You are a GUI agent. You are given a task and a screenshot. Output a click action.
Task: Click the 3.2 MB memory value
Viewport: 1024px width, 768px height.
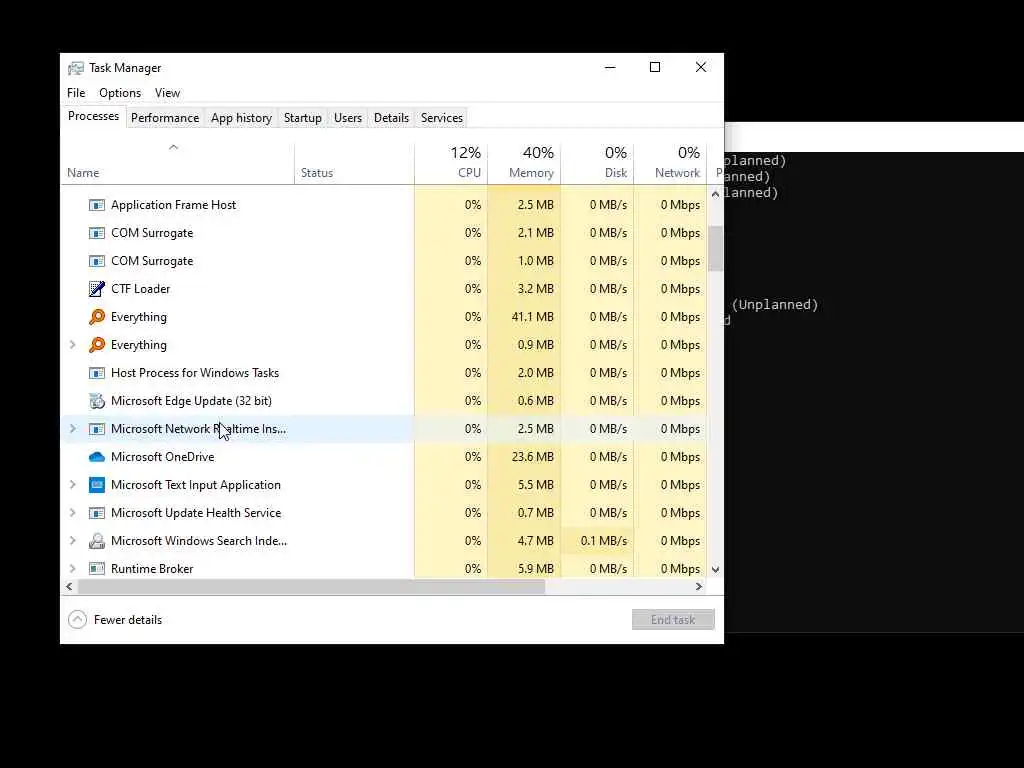click(536, 289)
